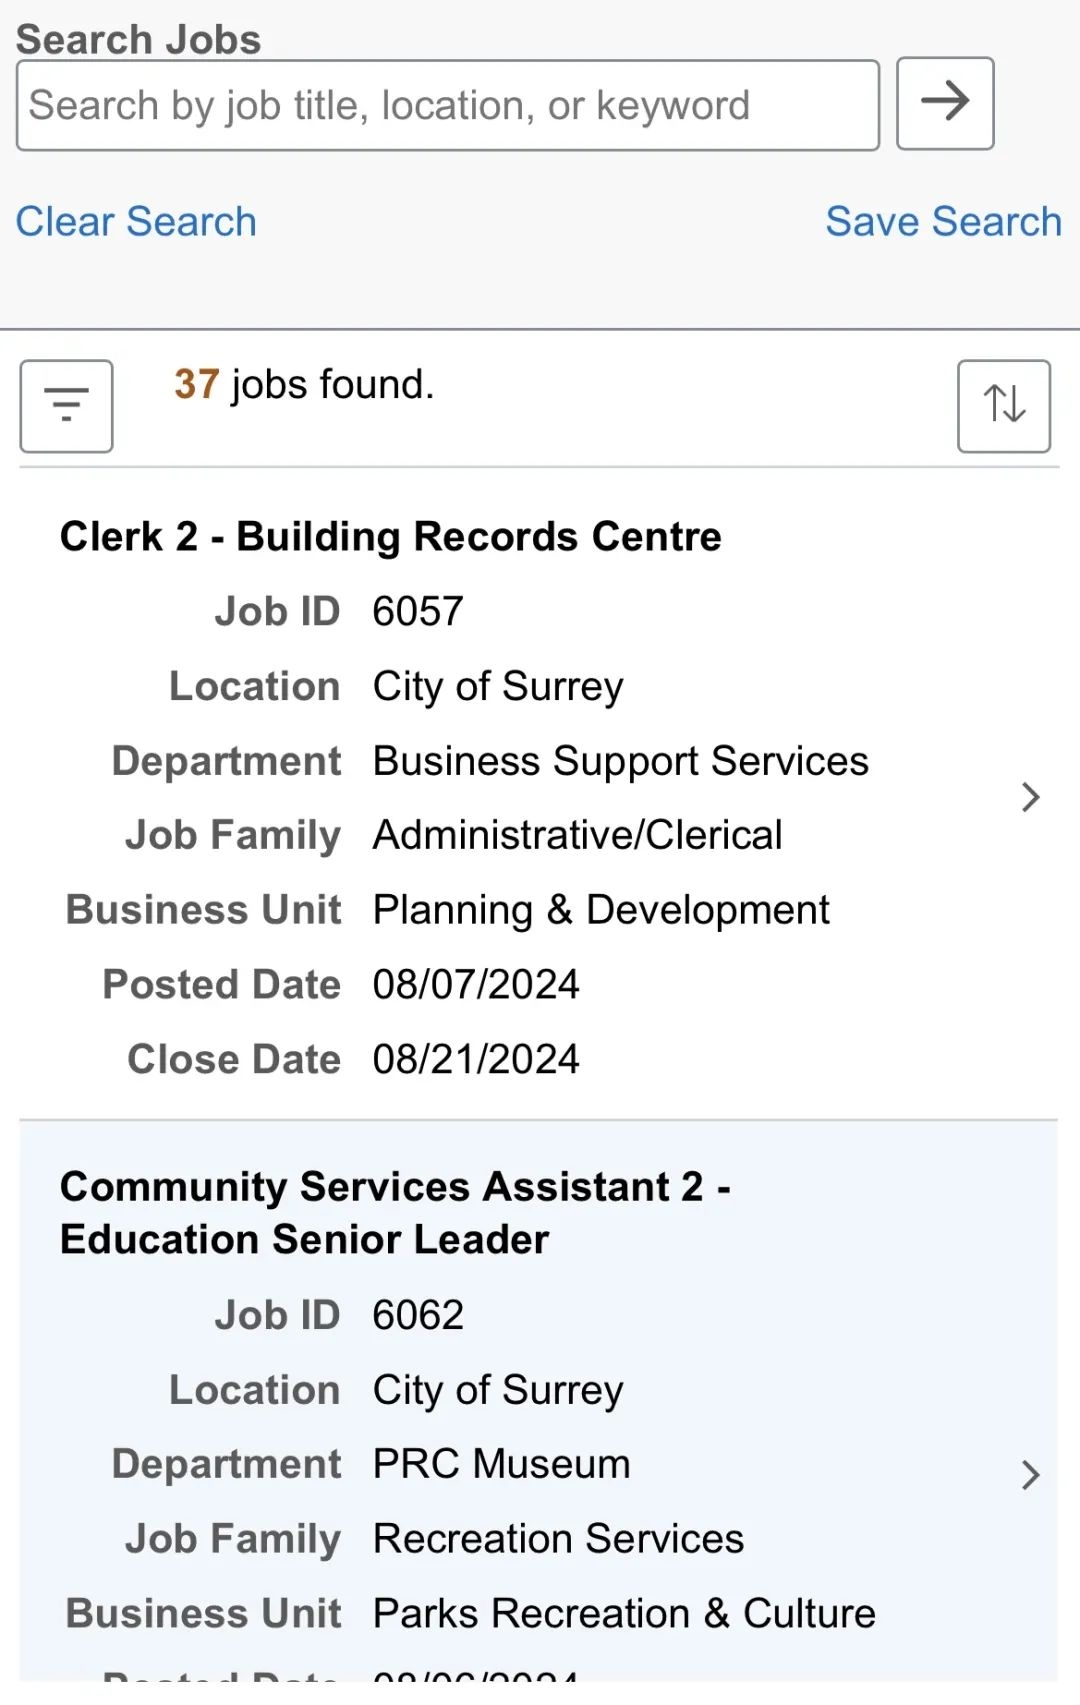Expand Community Services Assistant 2 chevron
This screenshot has width=1080, height=1705.
[1031, 1475]
